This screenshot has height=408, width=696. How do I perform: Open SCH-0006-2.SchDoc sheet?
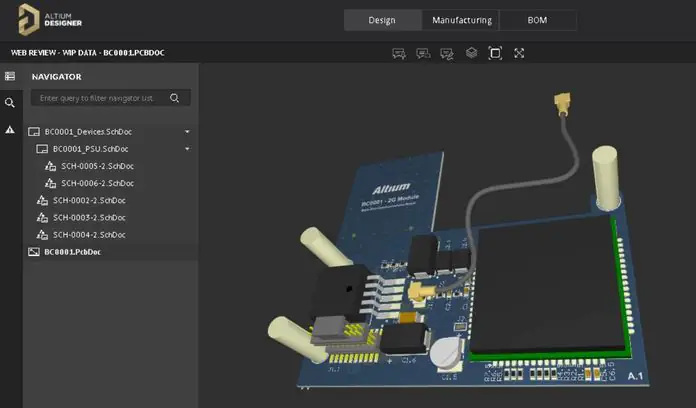coord(97,183)
